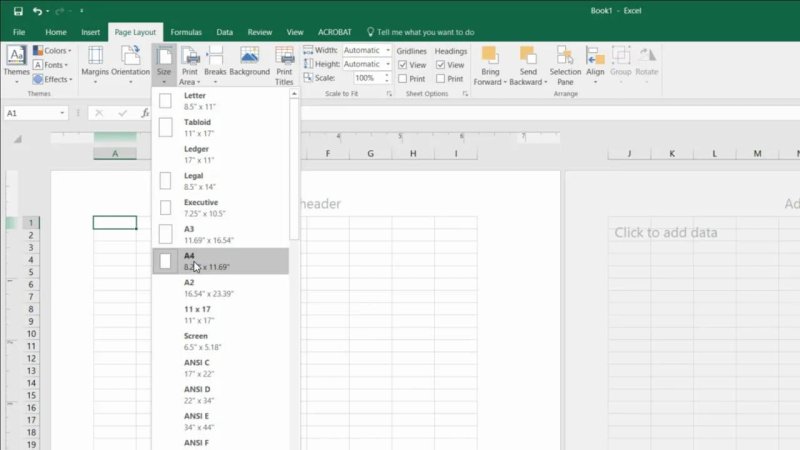Toggle Headings View checkbox
Image resolution: width=800 pixels, height=450 pixels.
coord(440,65)
